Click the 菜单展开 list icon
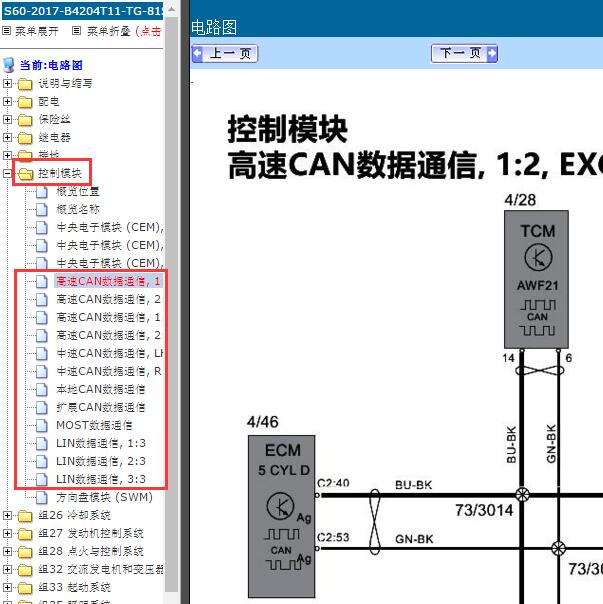The width and height of the screenshot is (603, 604). click(6, 30)
